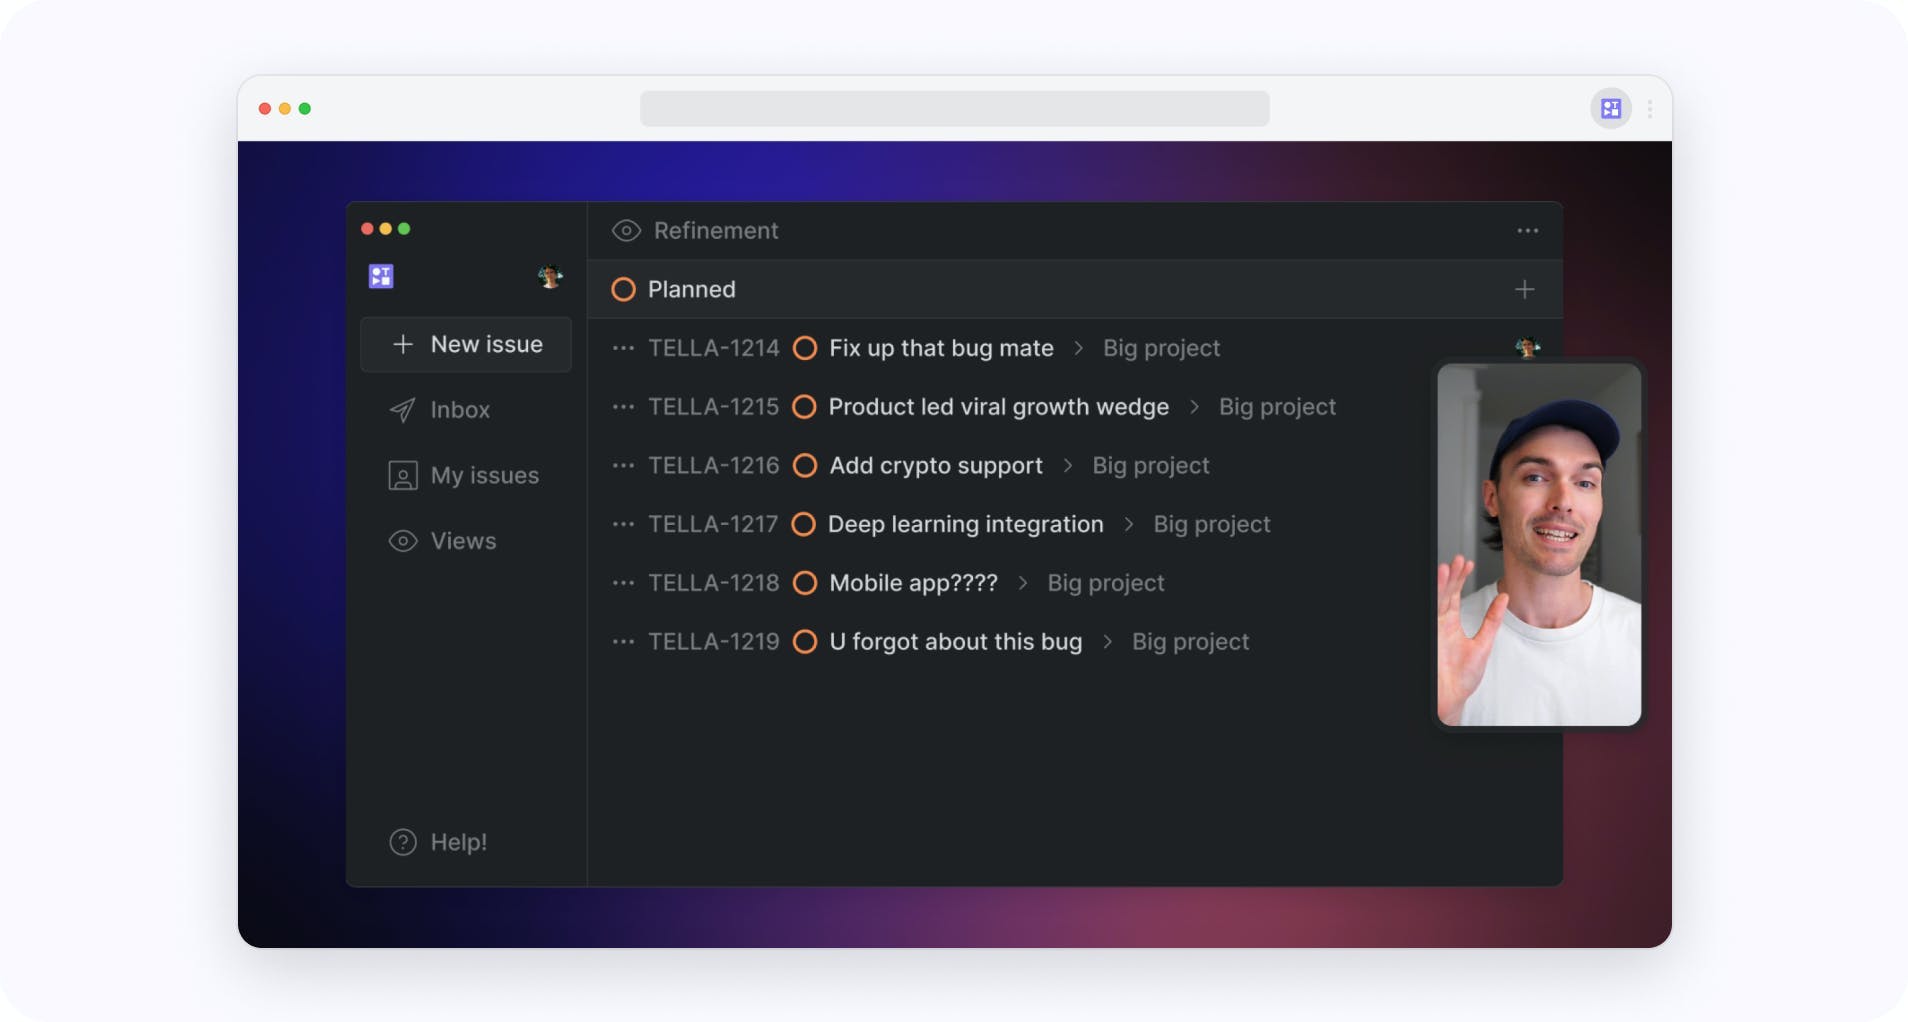
Task: Change status circle of Add crypto support
Action: [805, 466]
